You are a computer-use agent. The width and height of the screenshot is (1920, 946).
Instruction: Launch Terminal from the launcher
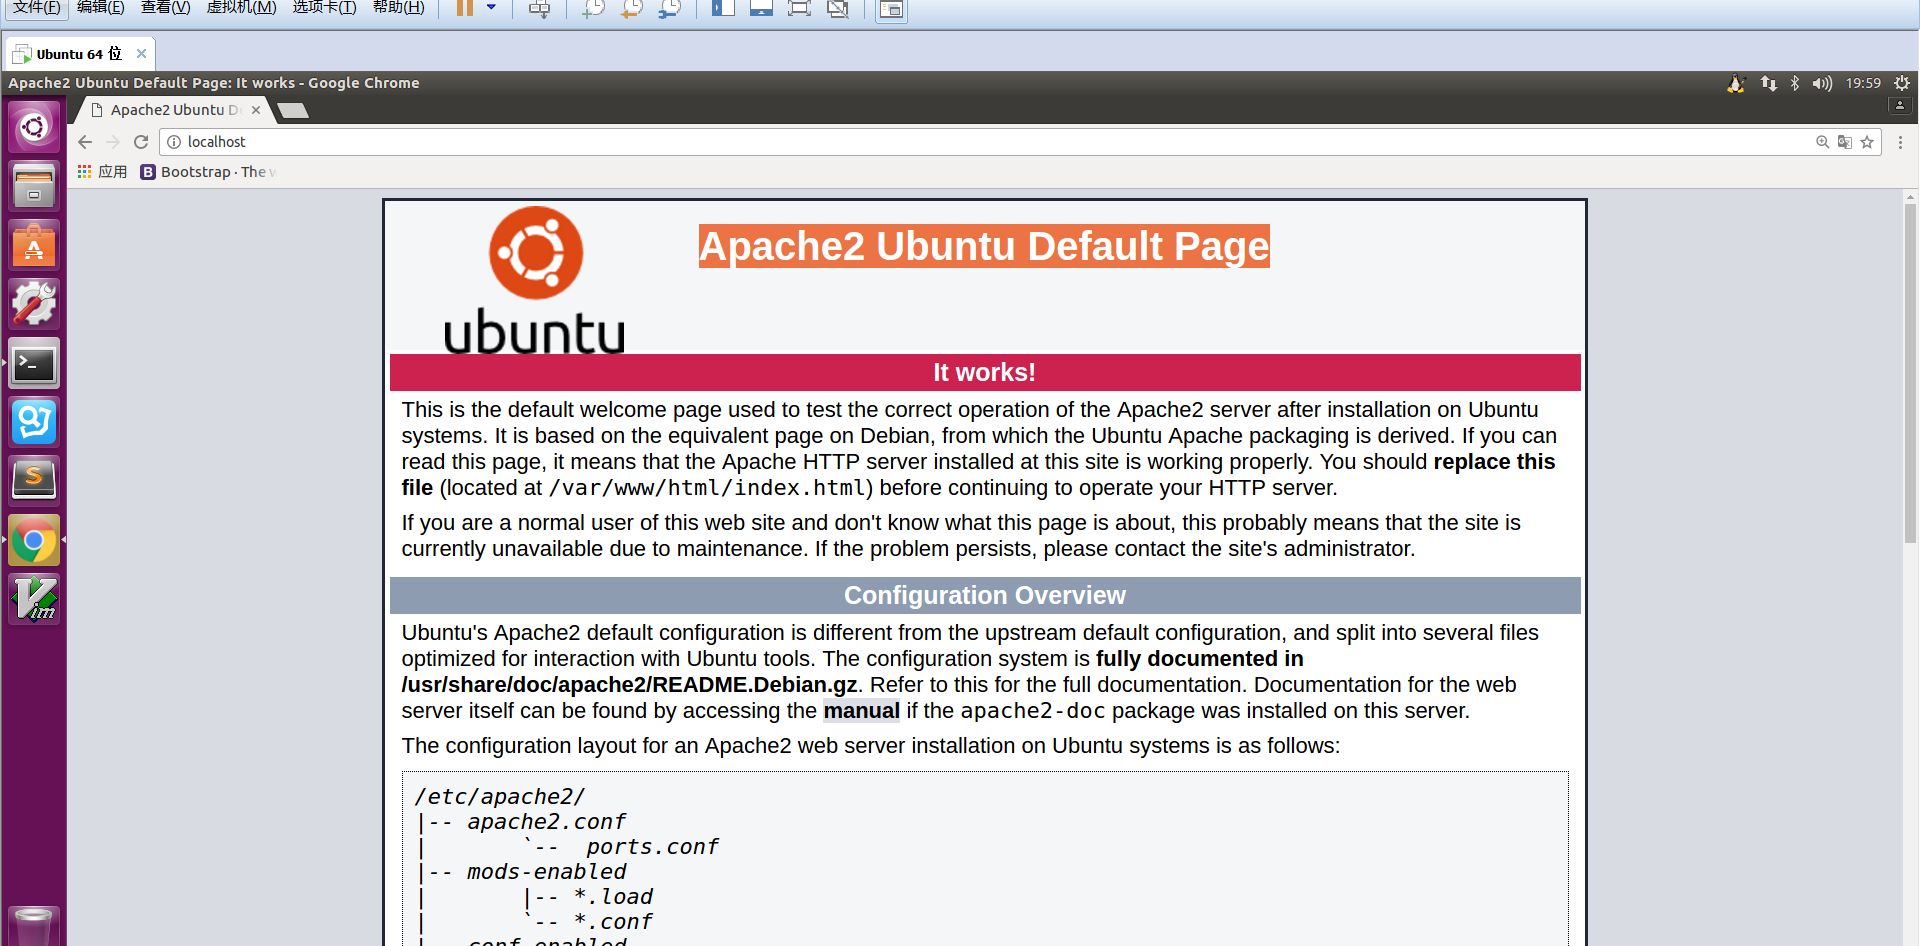click(34, 364)
